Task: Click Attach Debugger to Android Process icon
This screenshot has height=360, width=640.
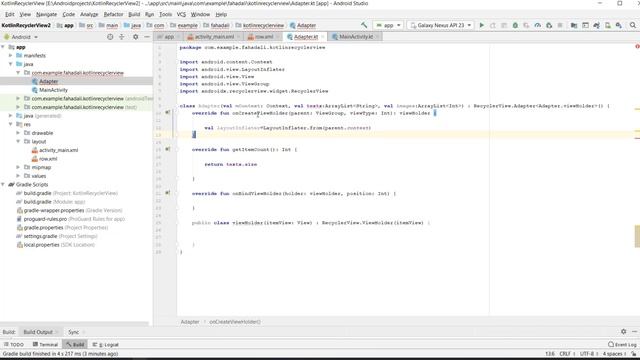Action: click(549, 25)
